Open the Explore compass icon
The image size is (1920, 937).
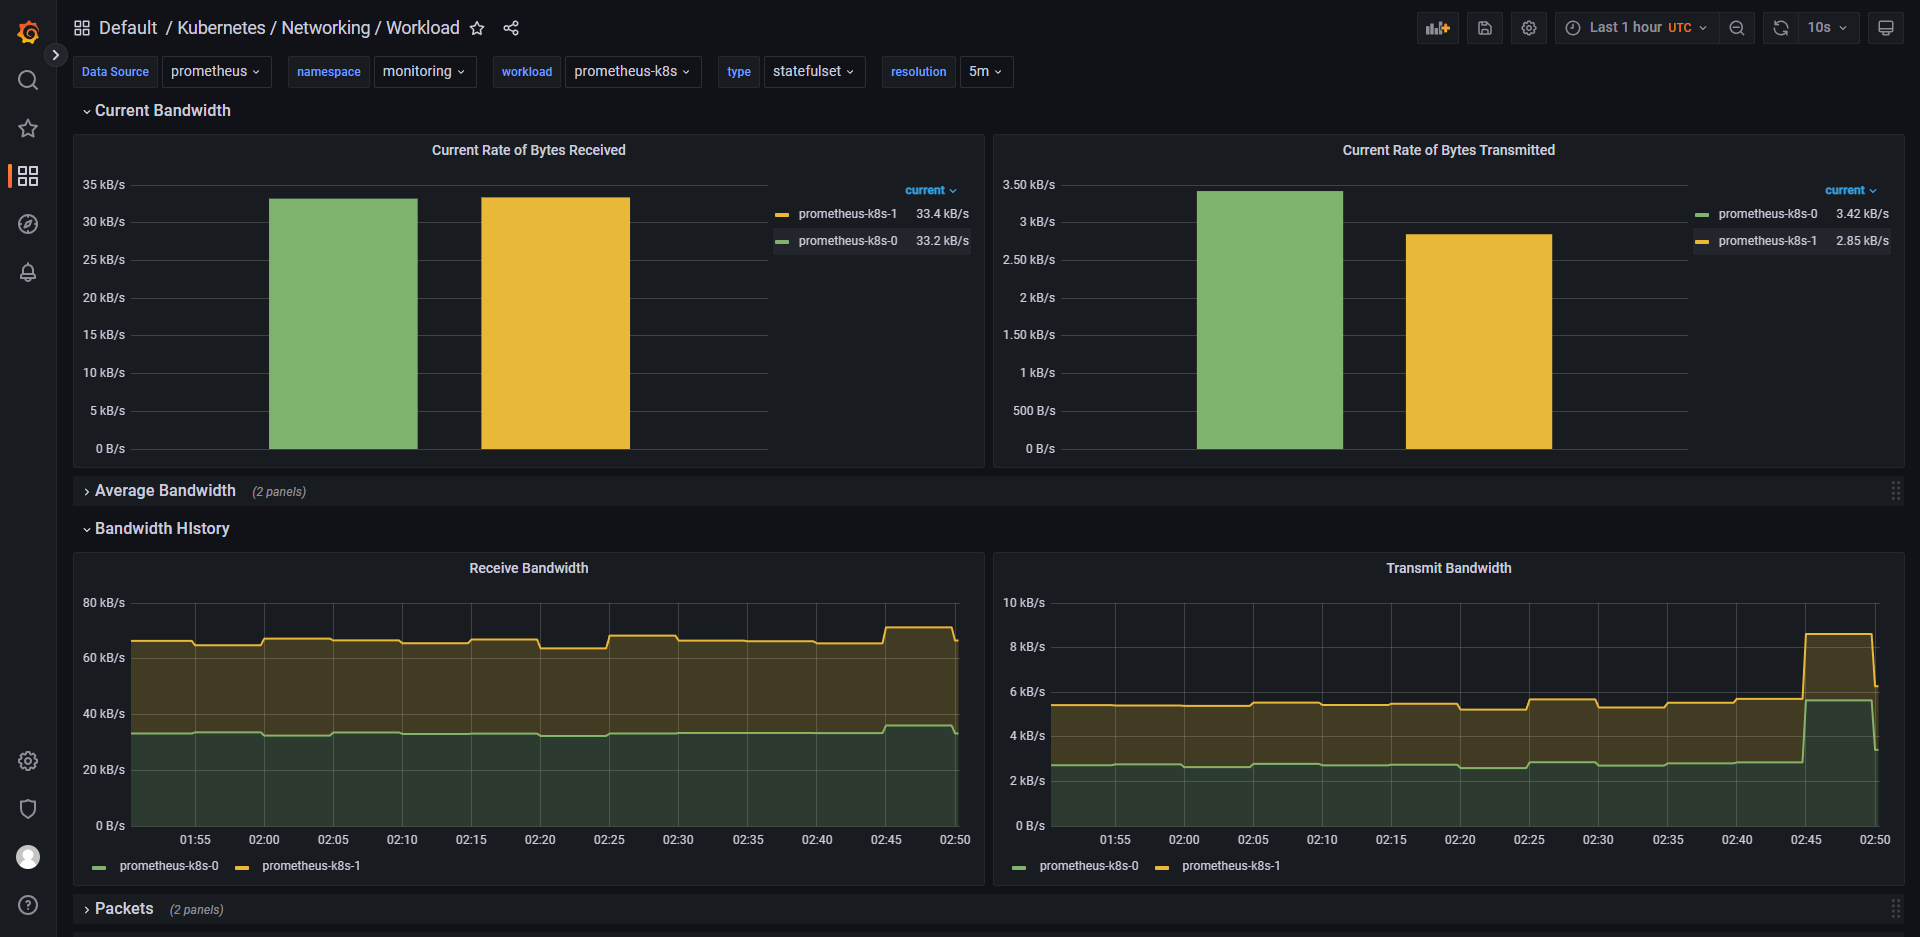click(28, 224)
